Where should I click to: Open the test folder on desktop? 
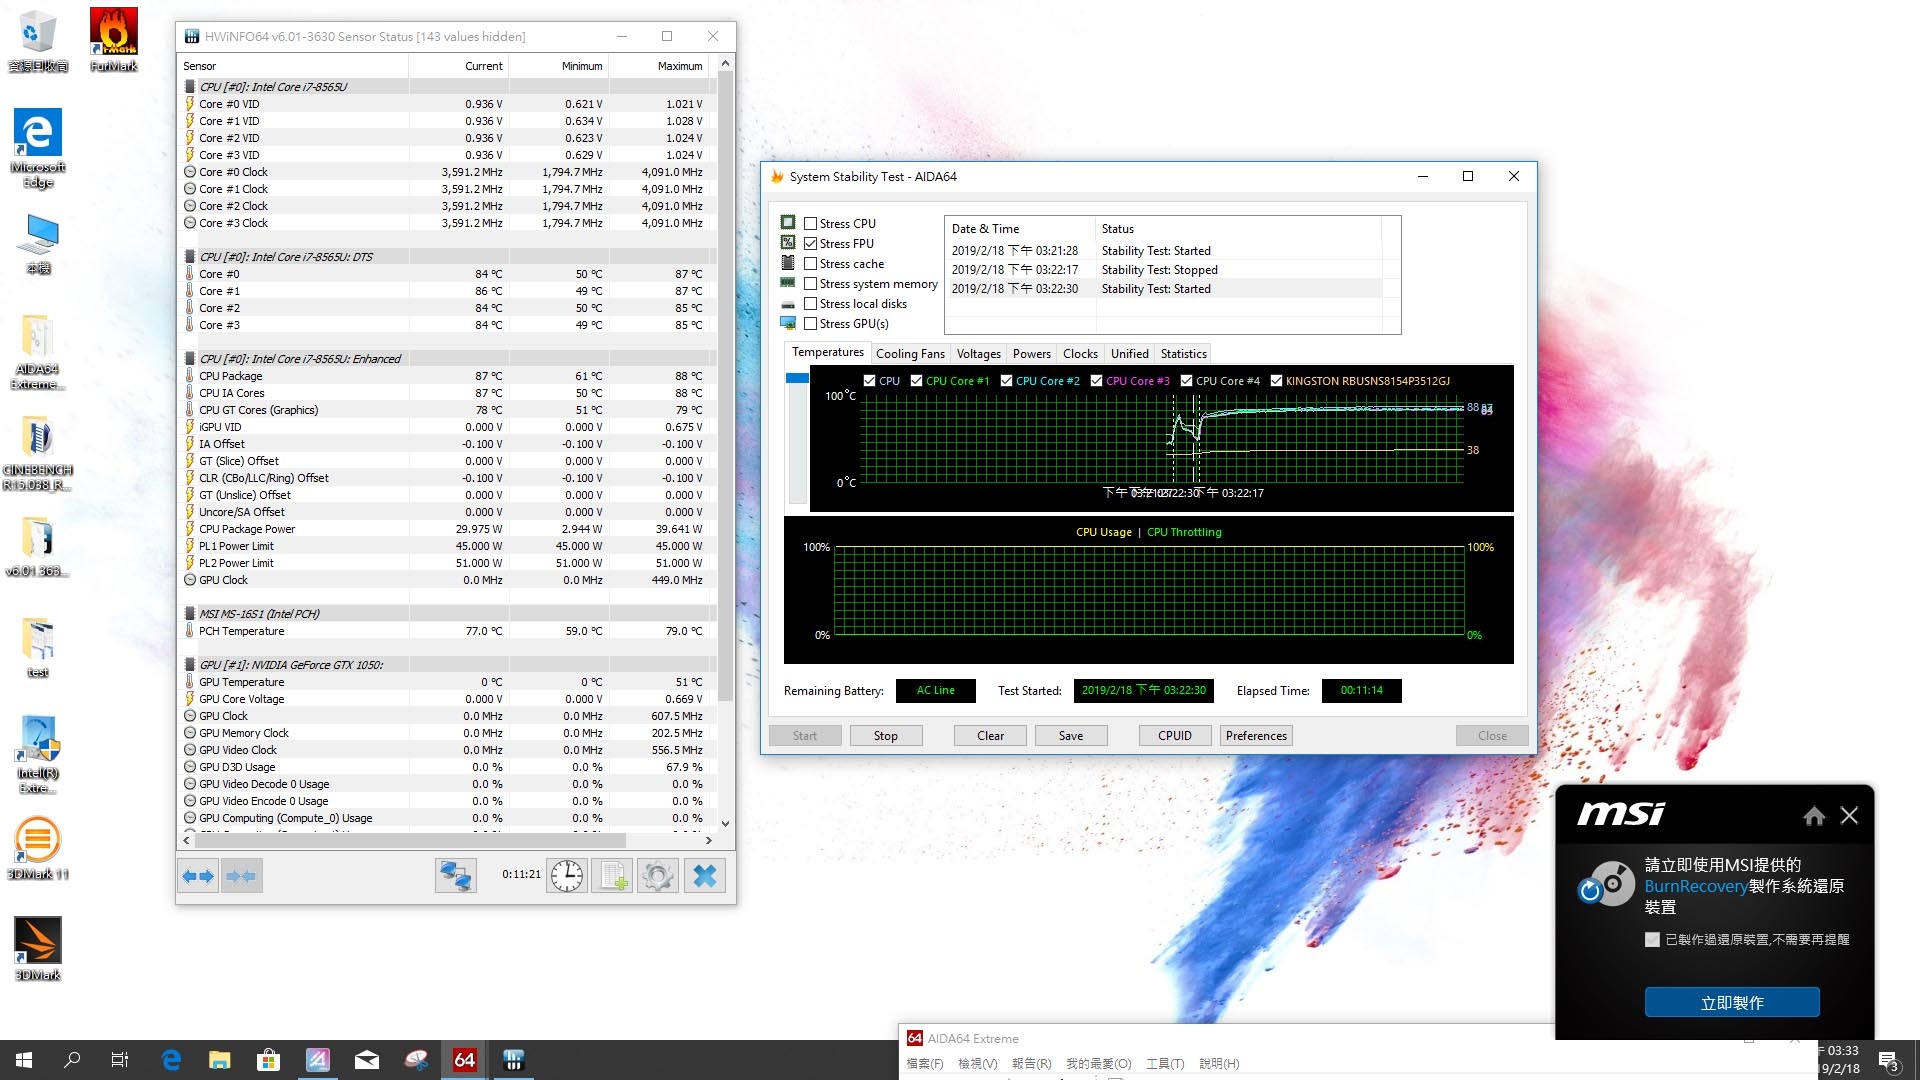click(38, 646)
